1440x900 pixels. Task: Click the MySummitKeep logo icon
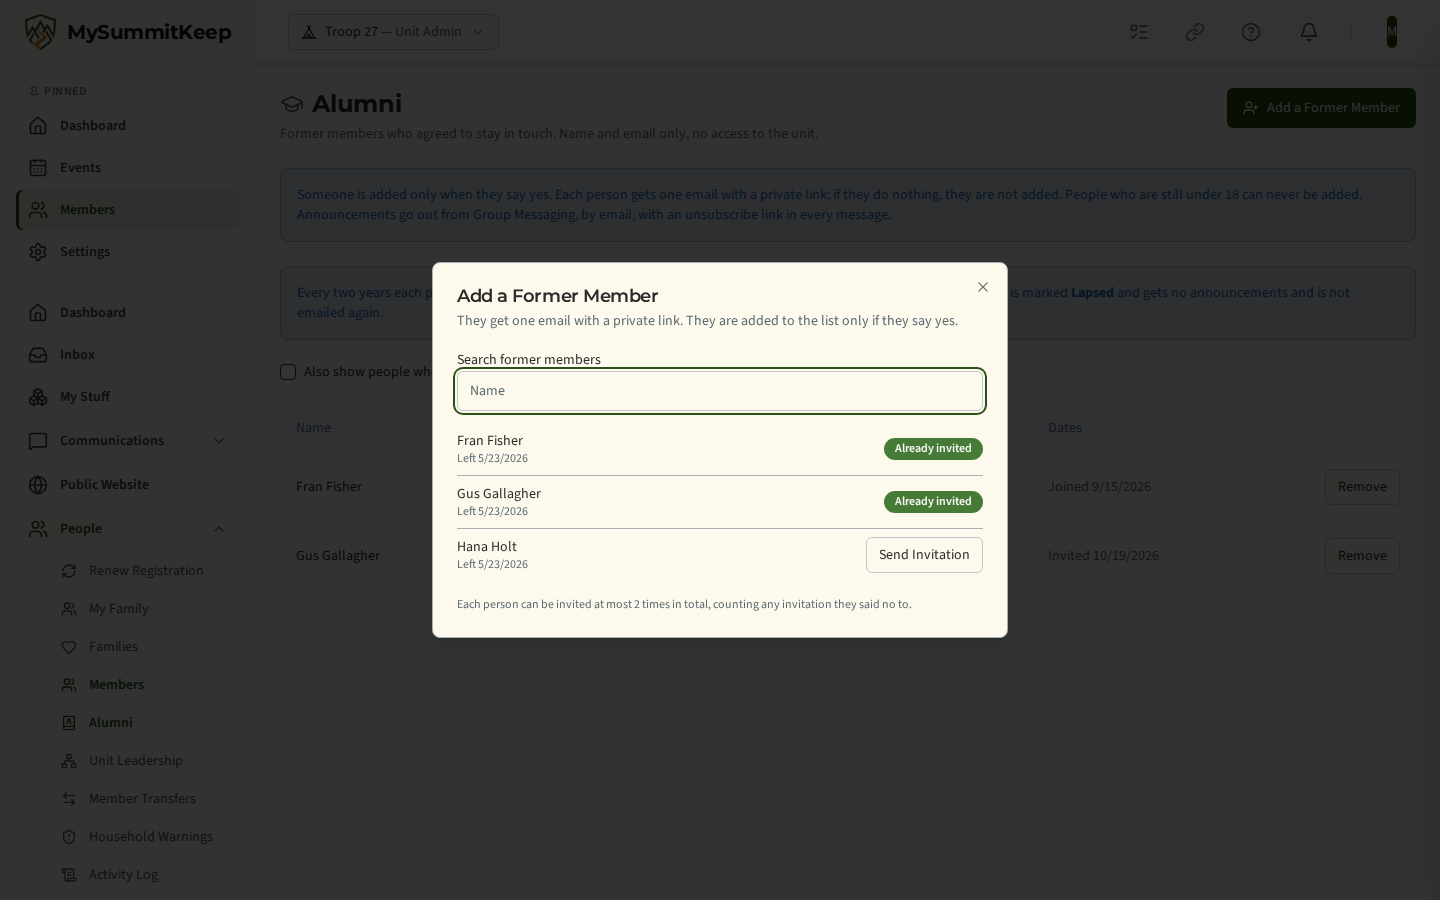point(40,32)
